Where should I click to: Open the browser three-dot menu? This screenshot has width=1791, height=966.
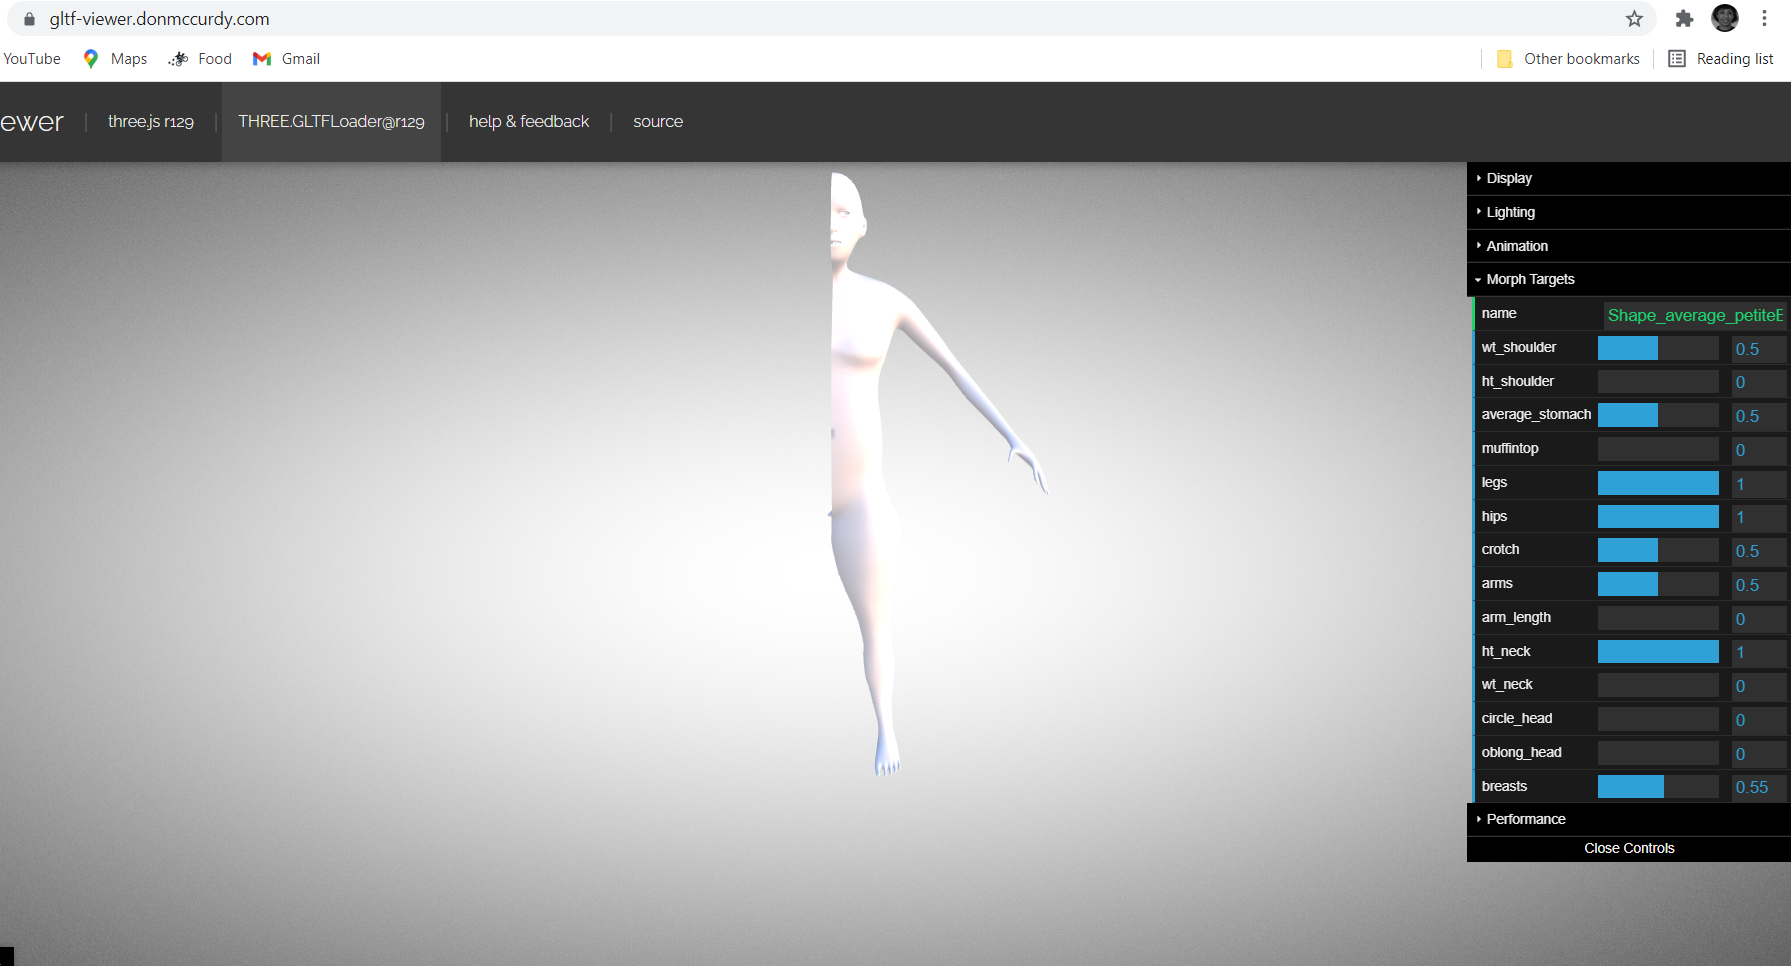click(x=1763, y=18)
